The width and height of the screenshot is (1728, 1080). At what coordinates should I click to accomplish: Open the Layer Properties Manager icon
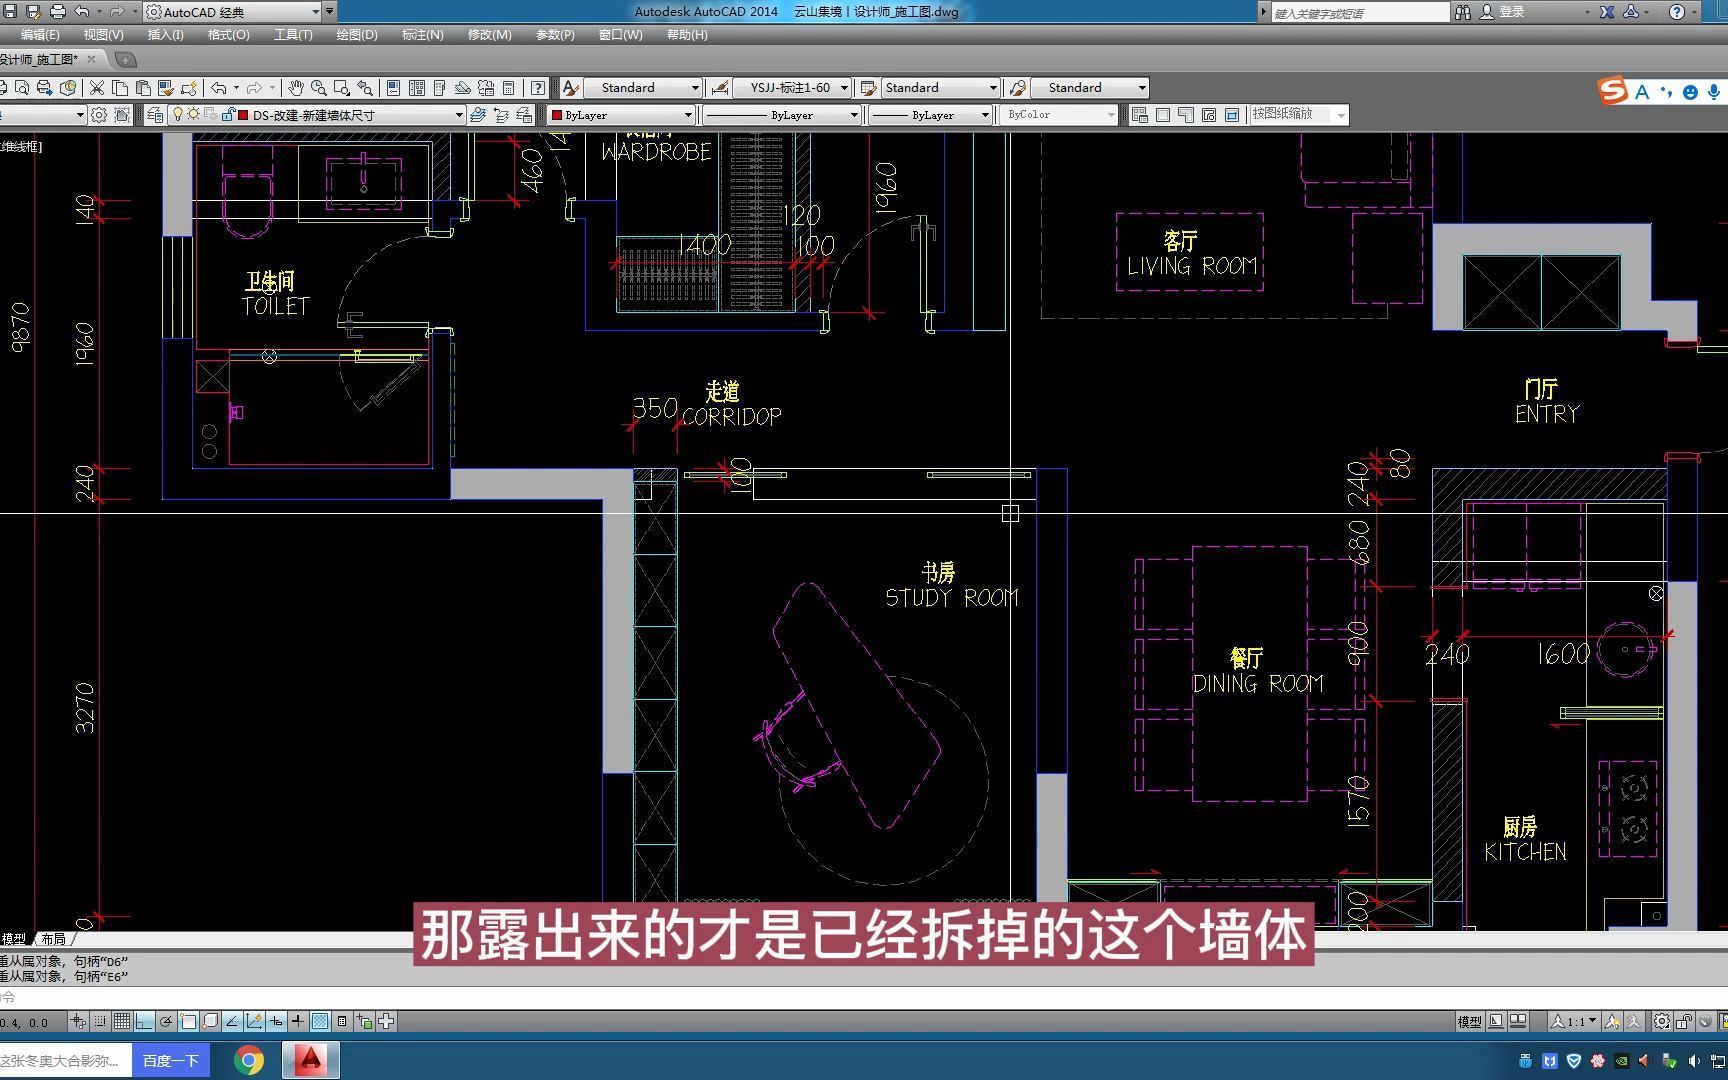(155, 115)
